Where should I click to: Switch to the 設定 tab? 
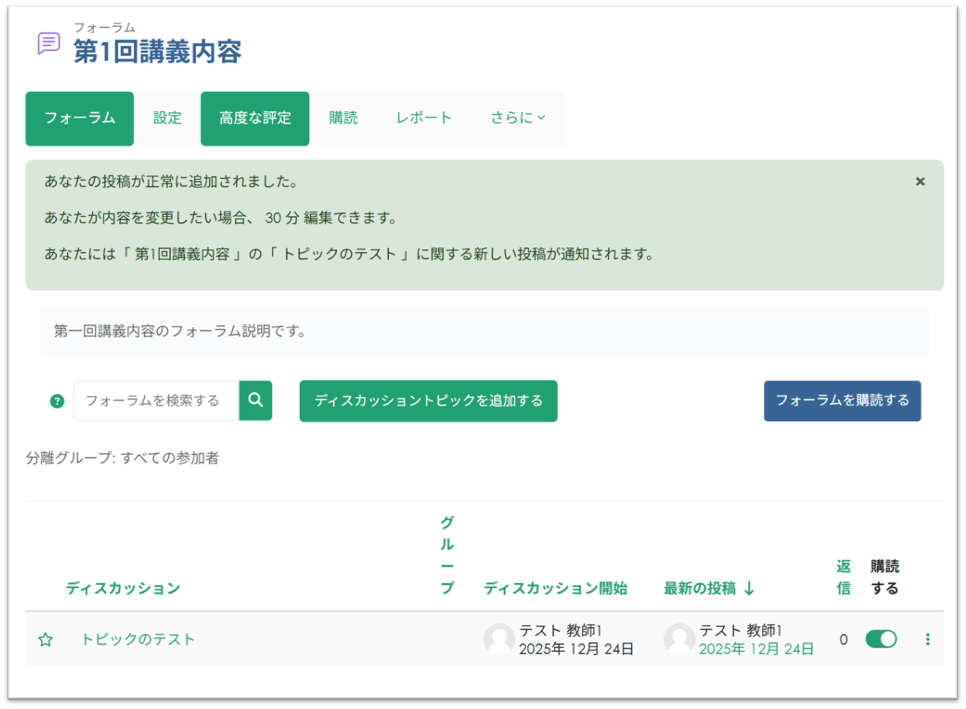point(167,118)
